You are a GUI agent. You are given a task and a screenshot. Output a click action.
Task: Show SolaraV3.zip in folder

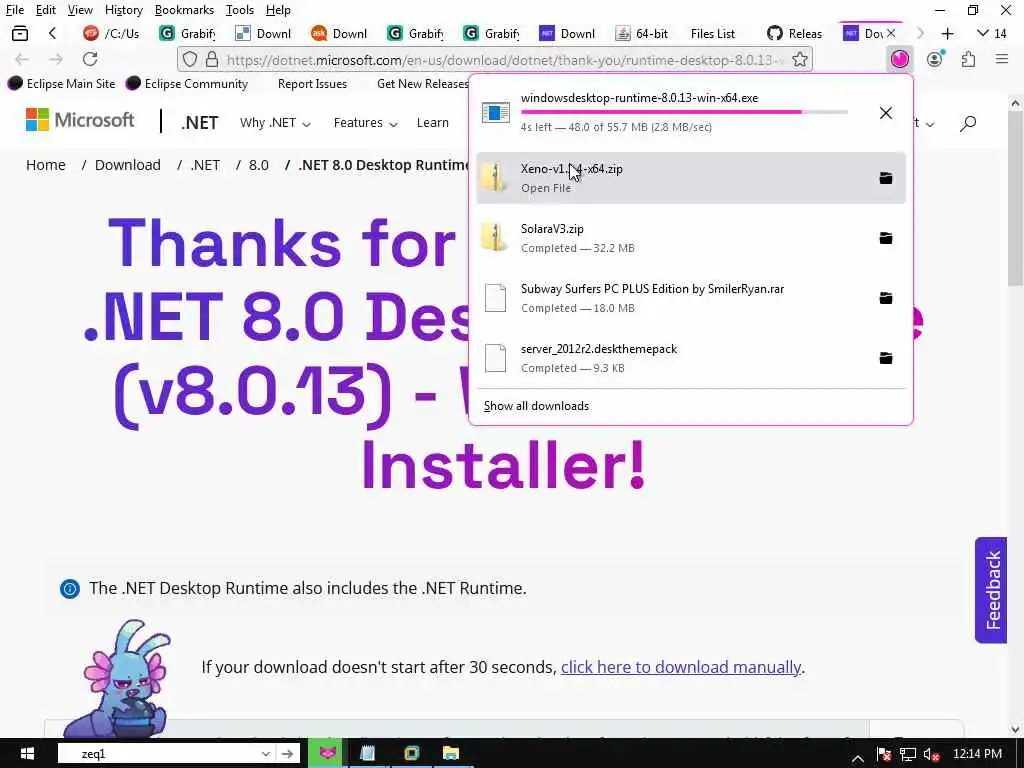point(886,238)
